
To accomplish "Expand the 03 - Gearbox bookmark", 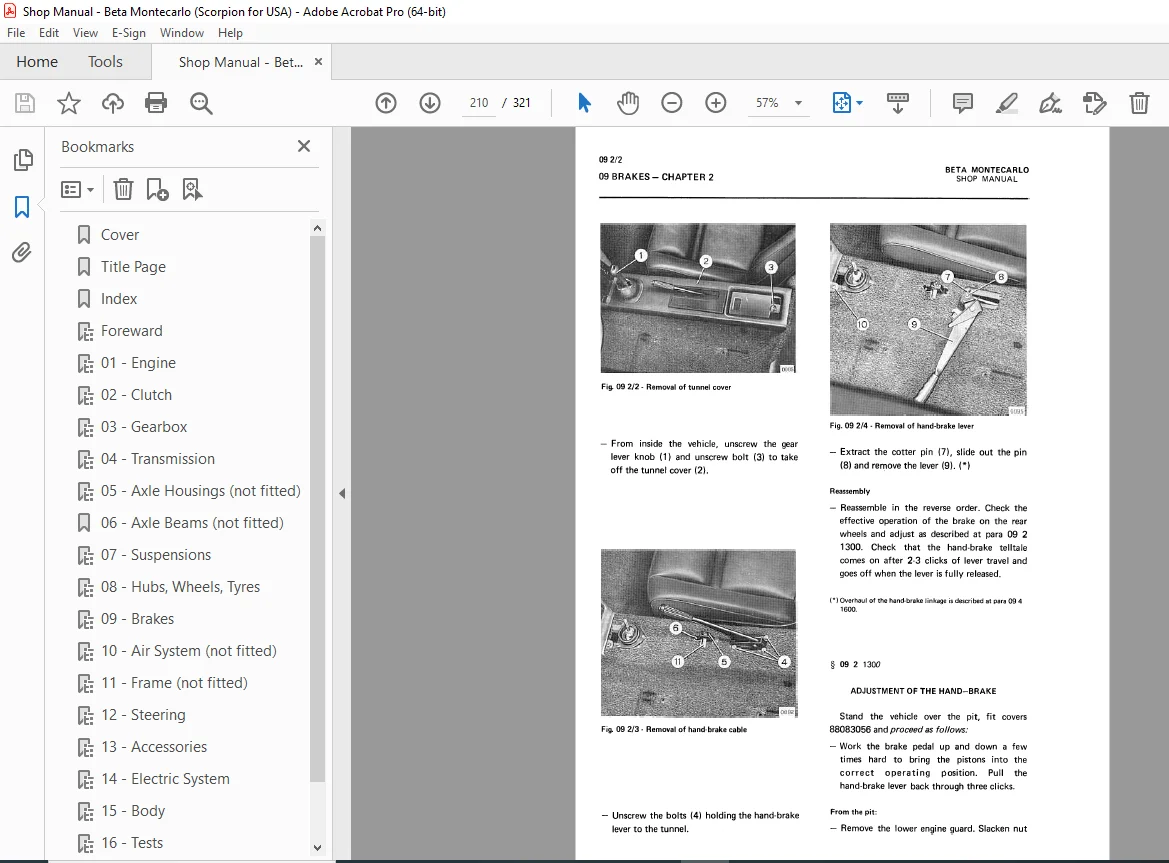I will 85,427.
